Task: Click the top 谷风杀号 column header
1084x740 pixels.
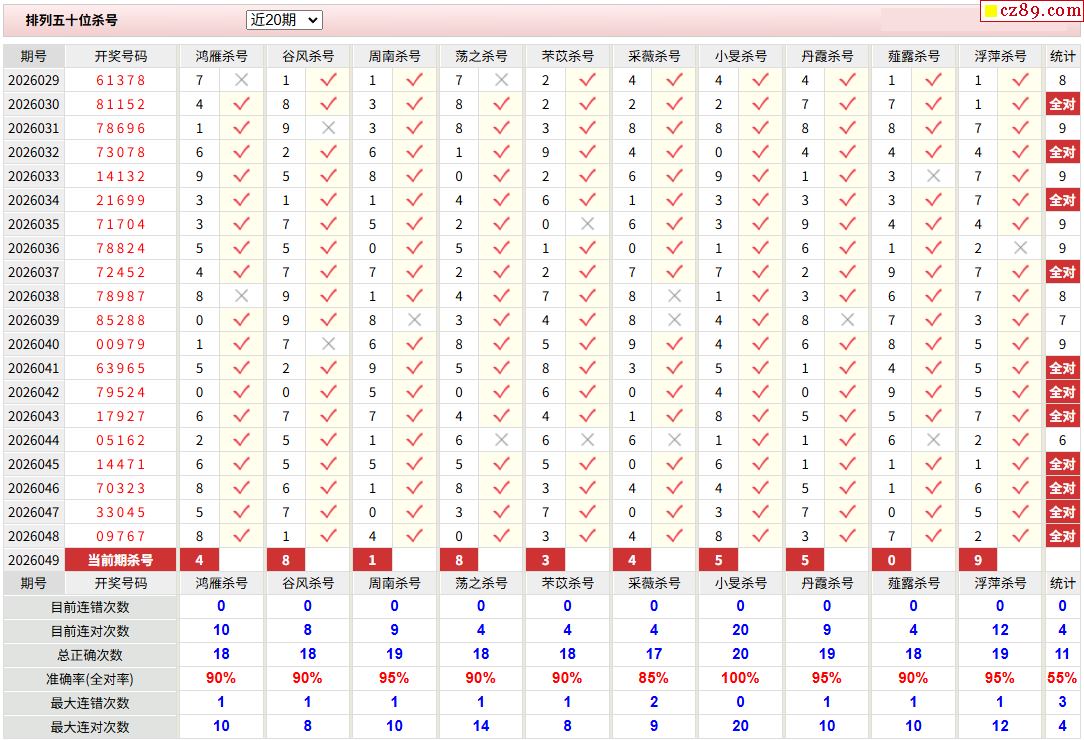Action: pyautogui.click(x=308, y=56)
